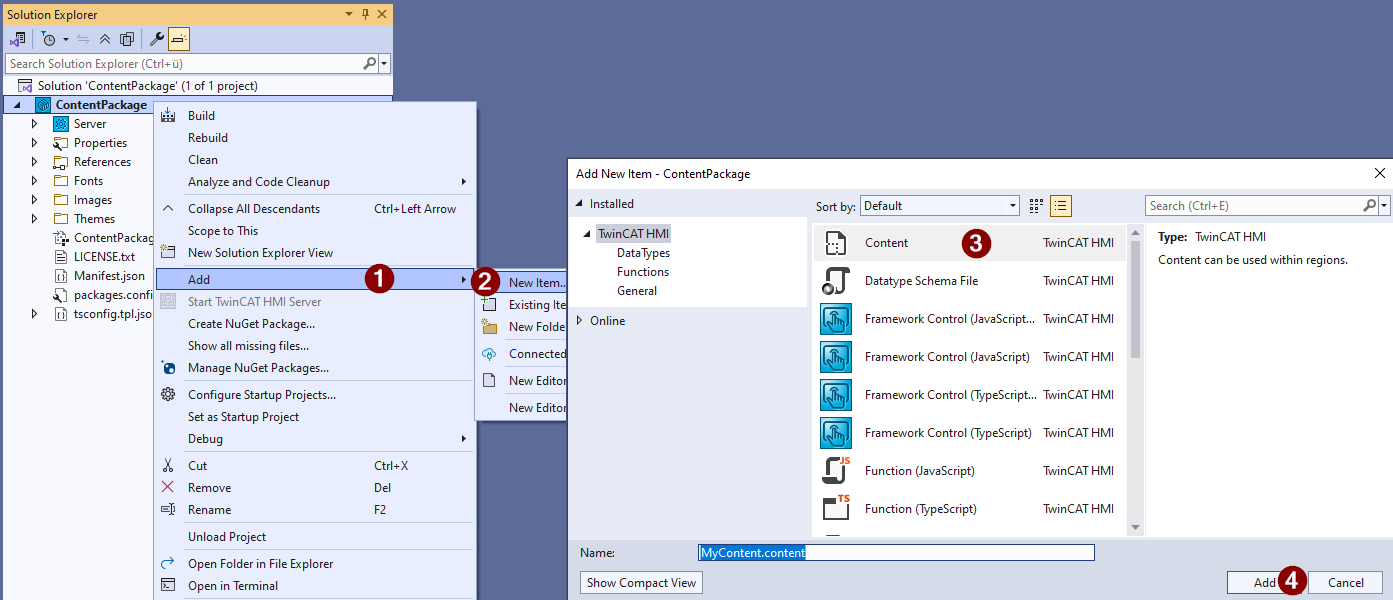Click the Show All Files icon
The height and width of the screenshot is (600, 1393).
(127, 39)
